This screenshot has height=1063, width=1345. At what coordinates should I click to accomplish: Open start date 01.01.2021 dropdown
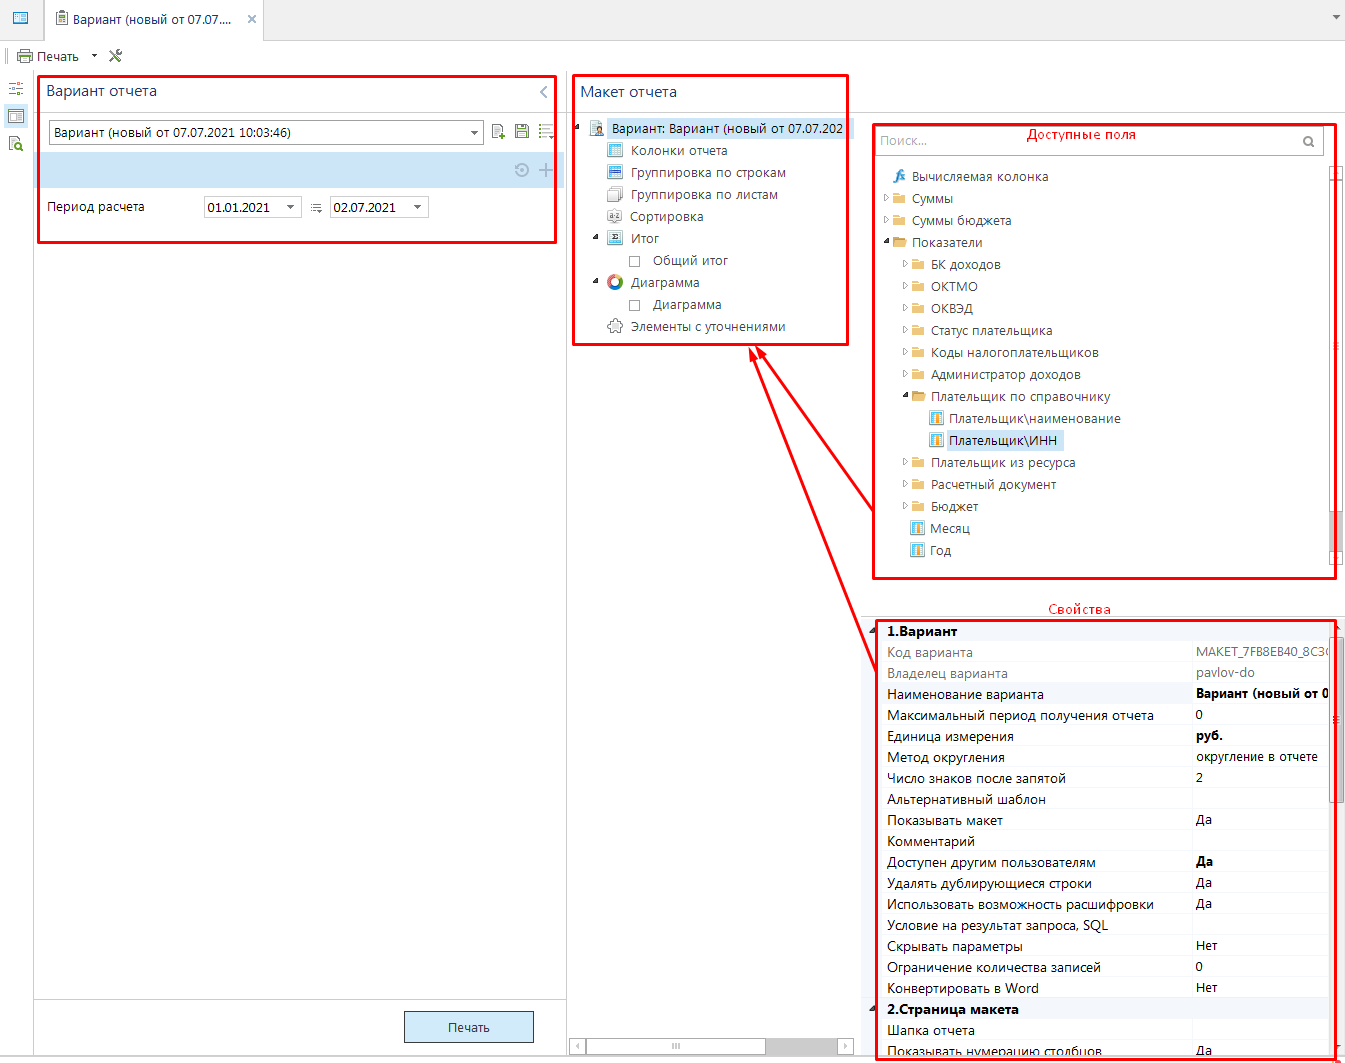pyautogui.click(x=291, y=207)
